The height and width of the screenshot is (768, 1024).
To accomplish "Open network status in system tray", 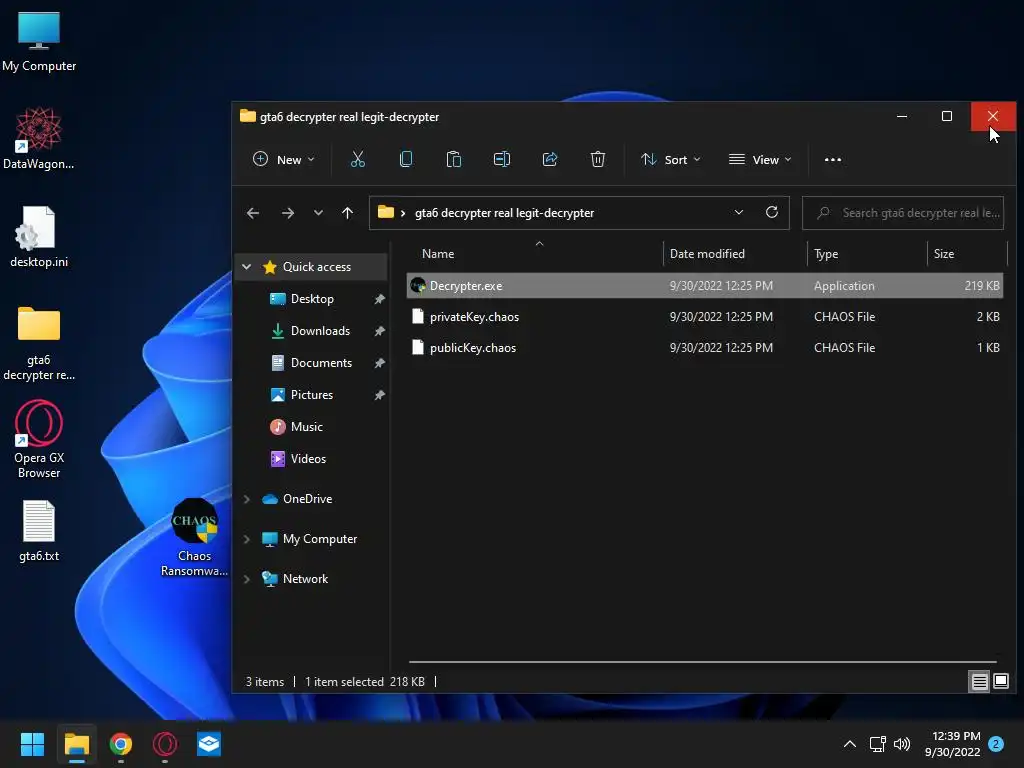I will (x=878, y=744).
